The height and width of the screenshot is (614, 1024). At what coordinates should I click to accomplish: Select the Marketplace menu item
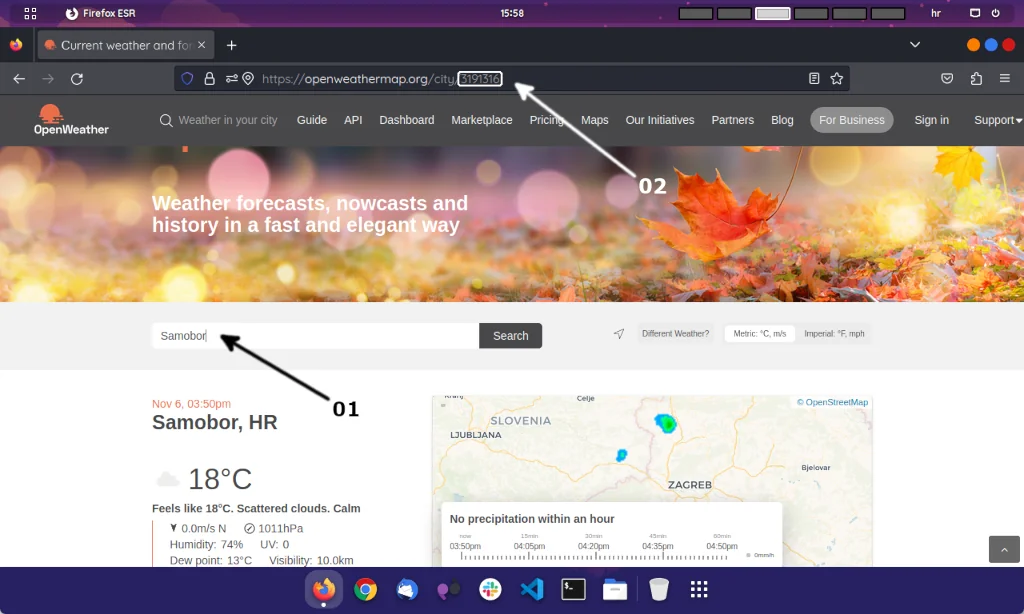(482, 119)
